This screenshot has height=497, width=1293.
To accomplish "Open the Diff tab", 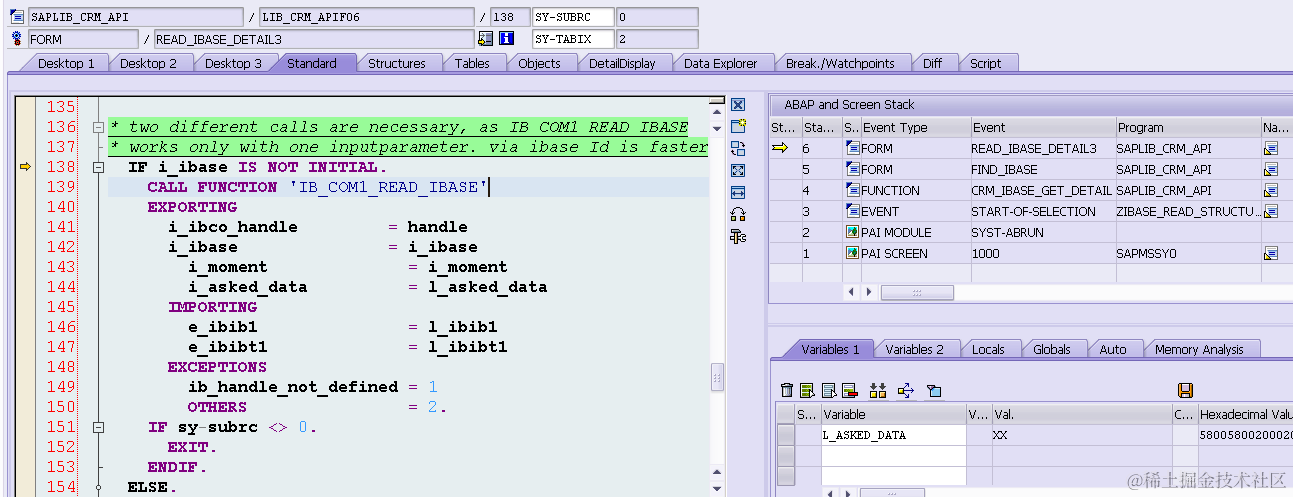I will coord(933,63).
